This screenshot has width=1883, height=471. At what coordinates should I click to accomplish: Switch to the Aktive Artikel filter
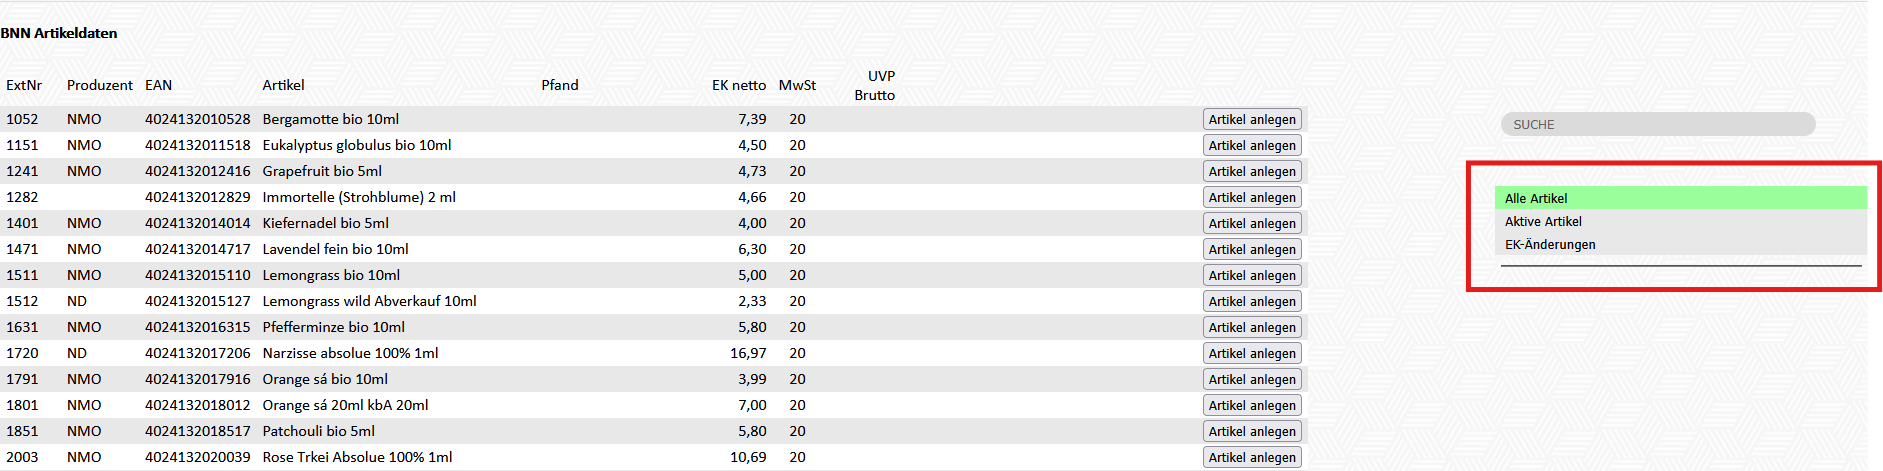point(1543,221)
